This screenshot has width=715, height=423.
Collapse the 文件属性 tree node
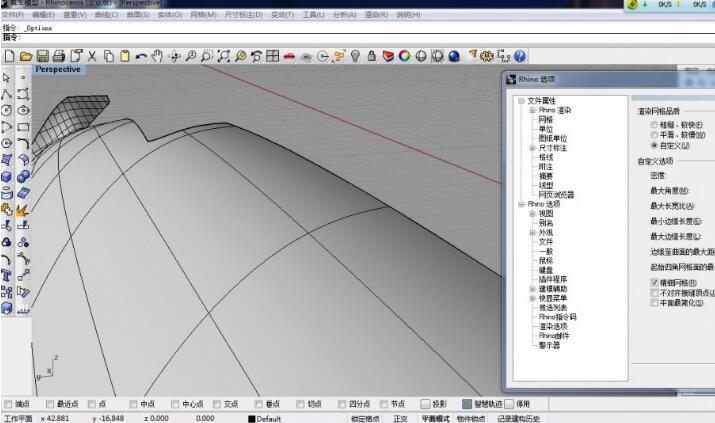521,101
